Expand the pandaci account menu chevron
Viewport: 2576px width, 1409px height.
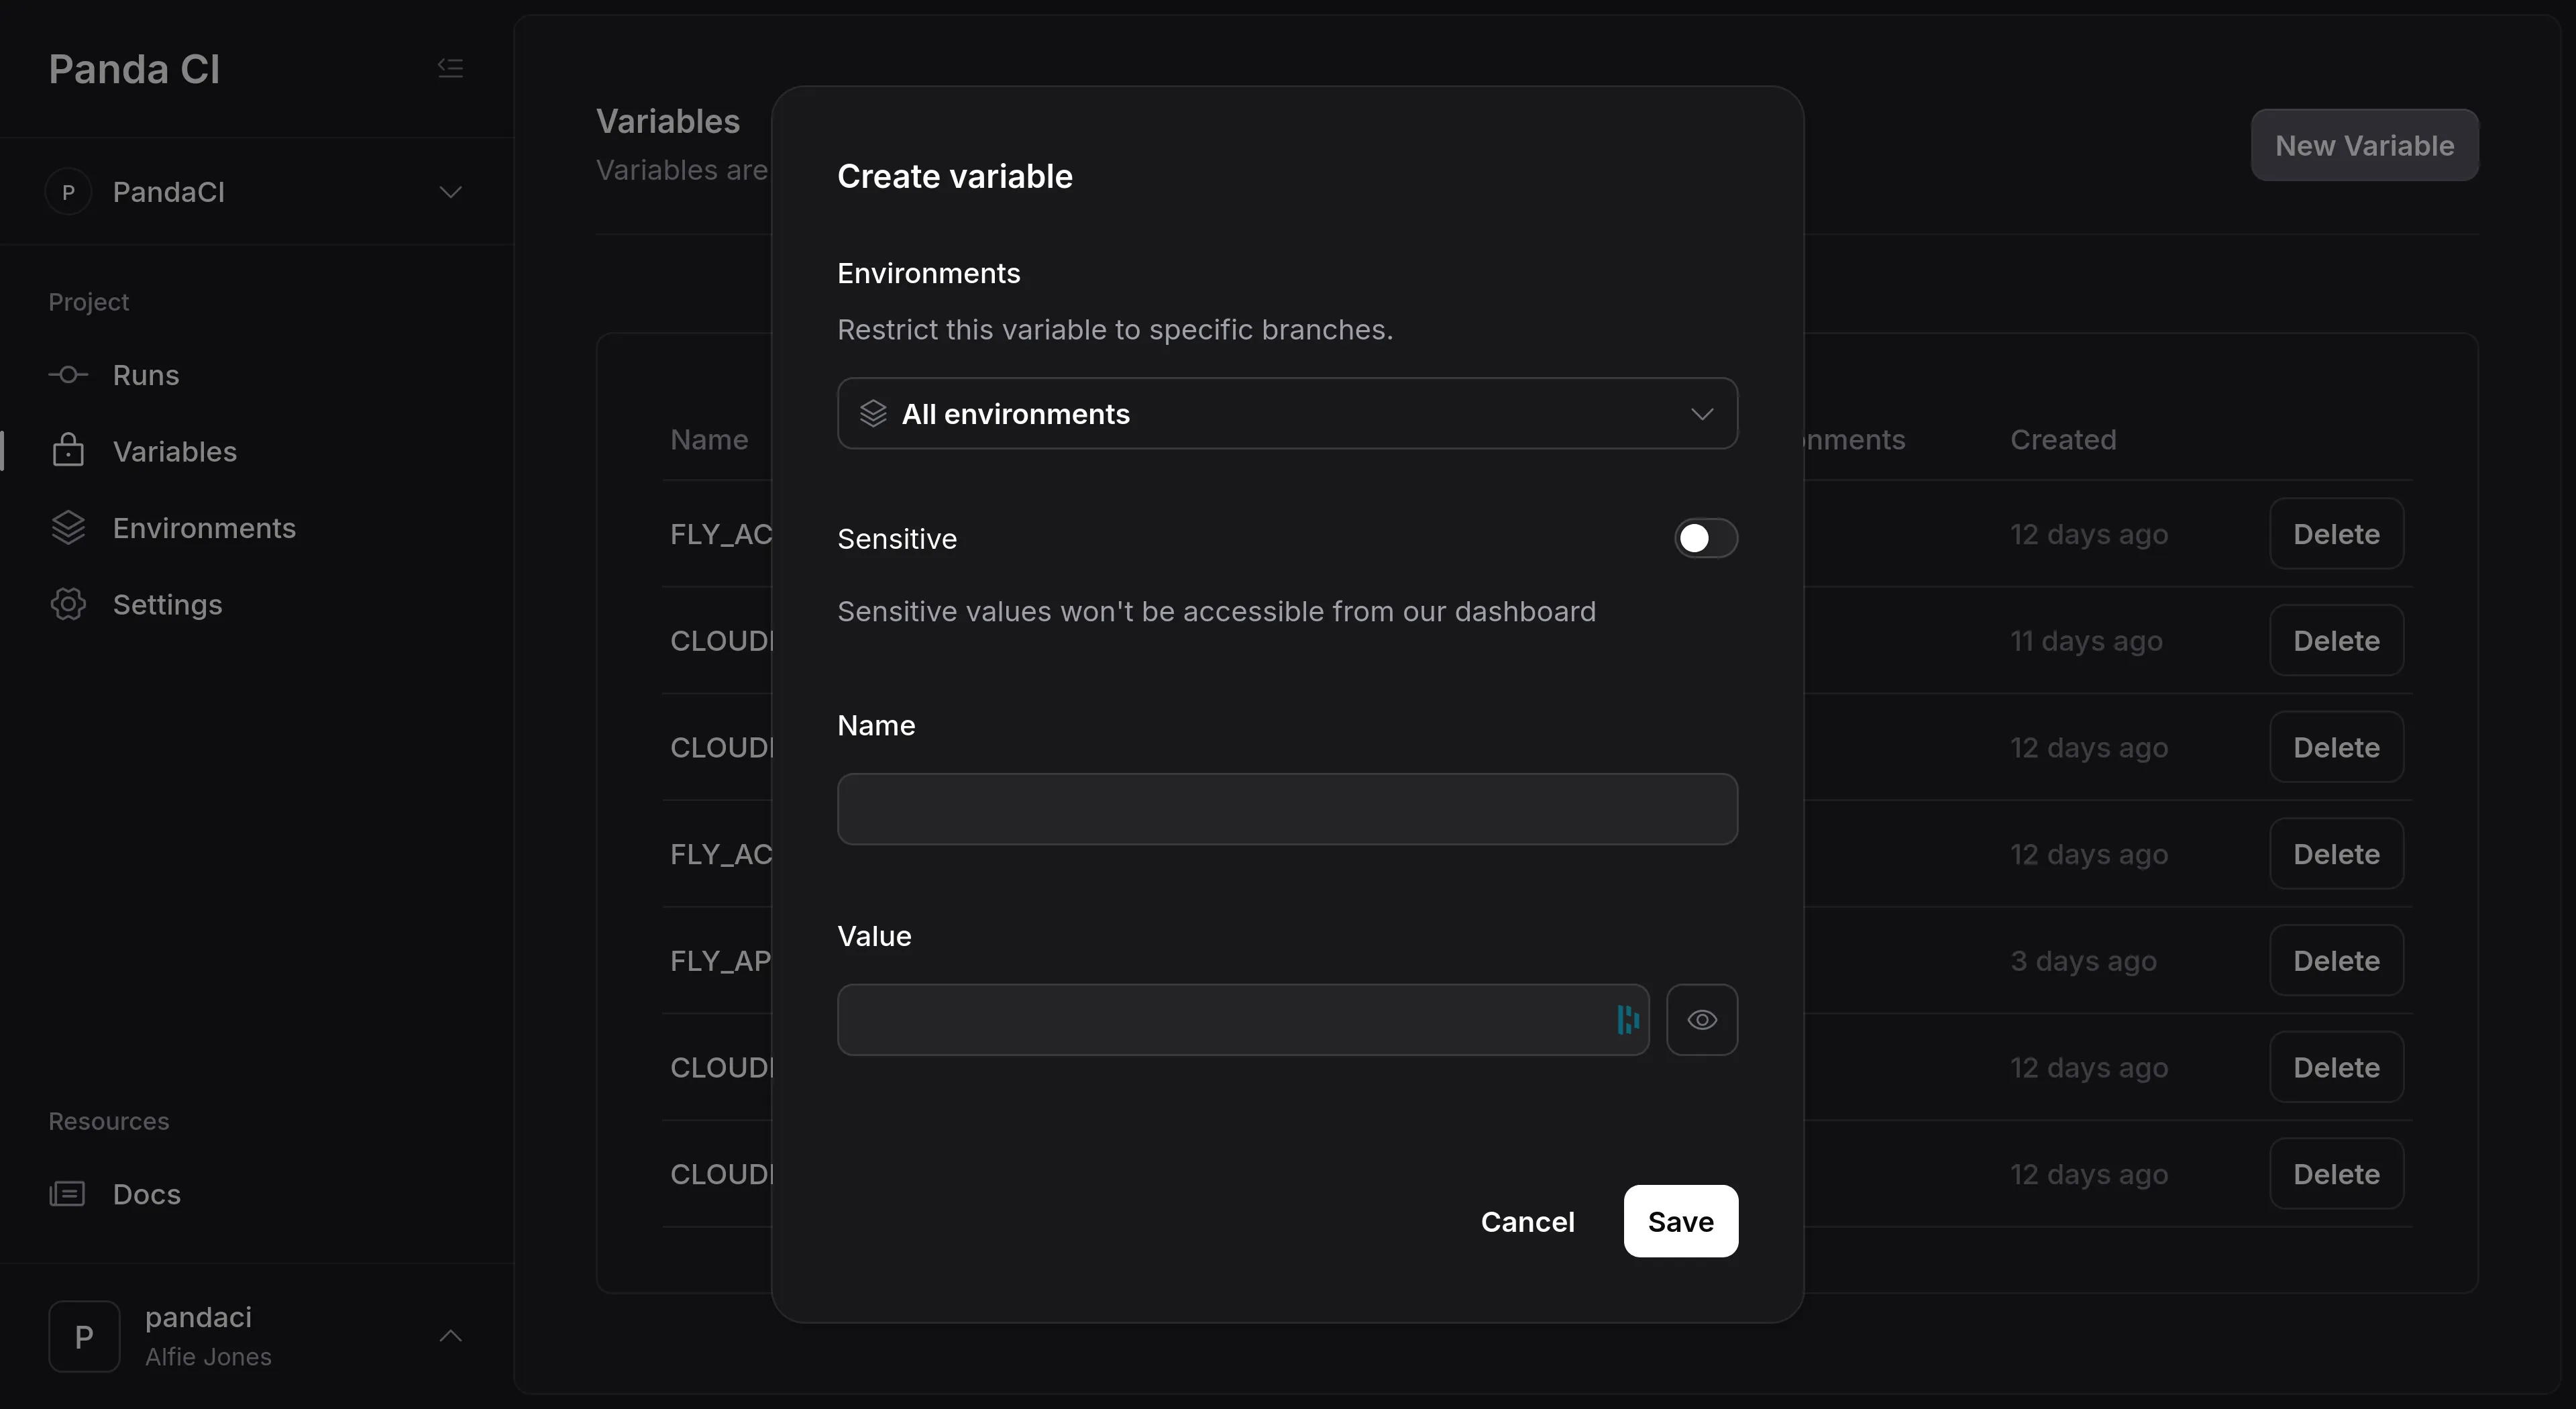tap(450, 1336)
